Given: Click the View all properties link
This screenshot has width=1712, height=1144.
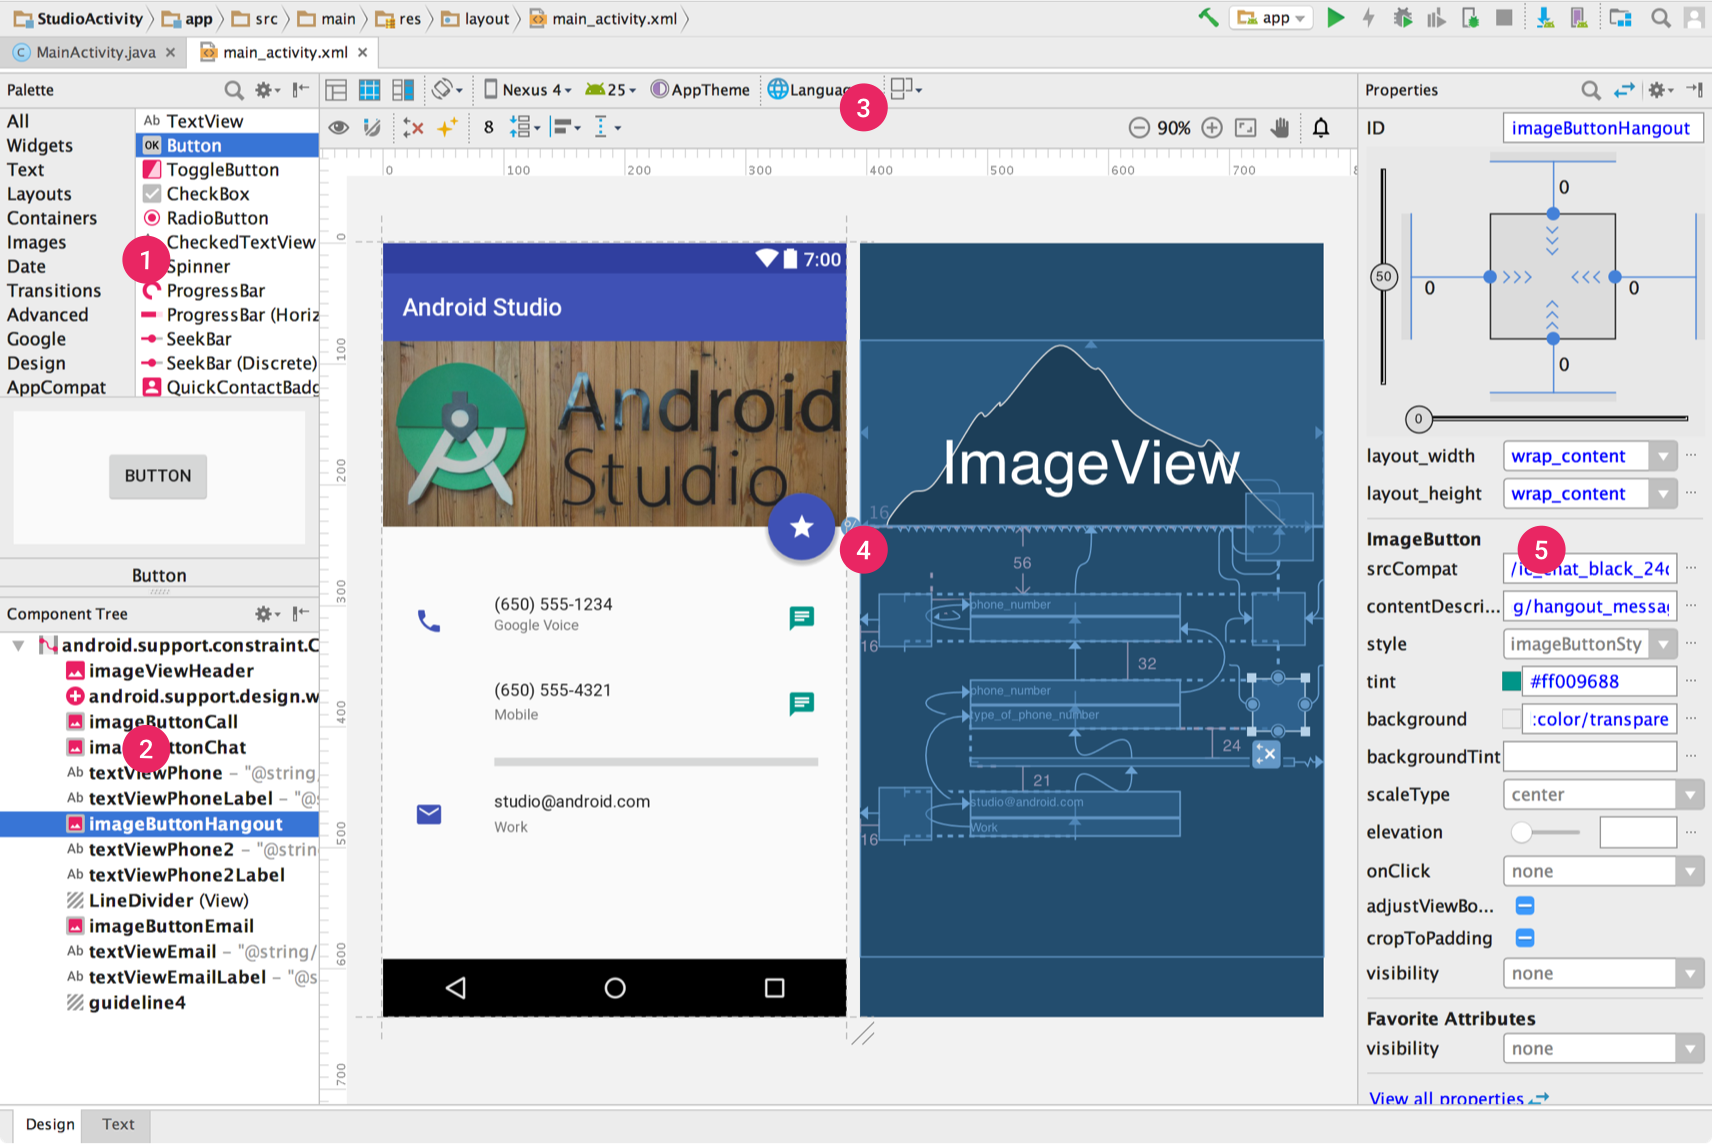Looking at the screenshot, I should (1446, 1098).
